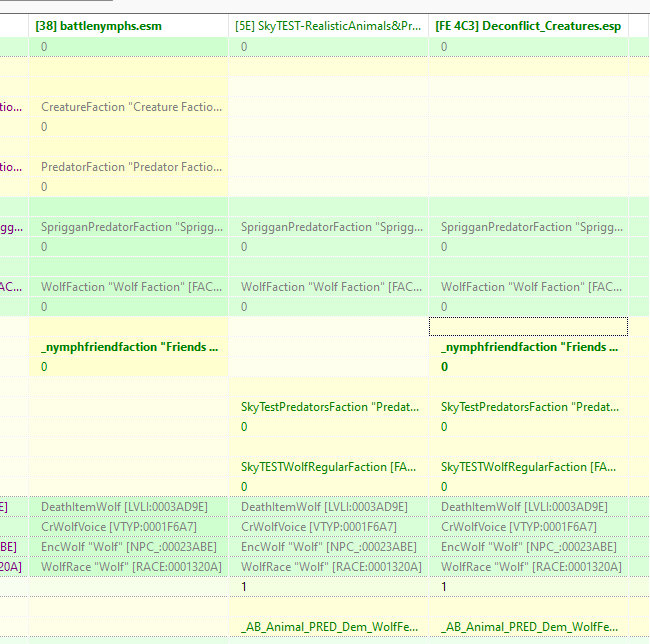
Task: Click PredatorFaction cell in battlenymphs column
Action: tap(129, 167)
